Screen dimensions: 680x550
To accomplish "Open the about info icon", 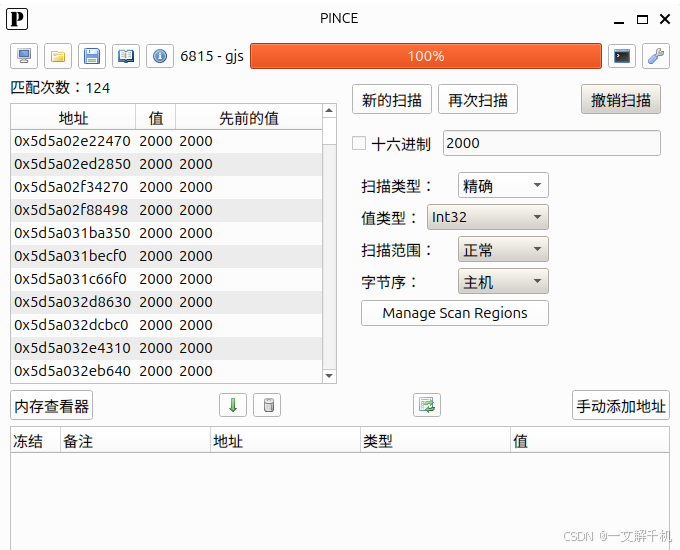I will (x=160, y=56).
